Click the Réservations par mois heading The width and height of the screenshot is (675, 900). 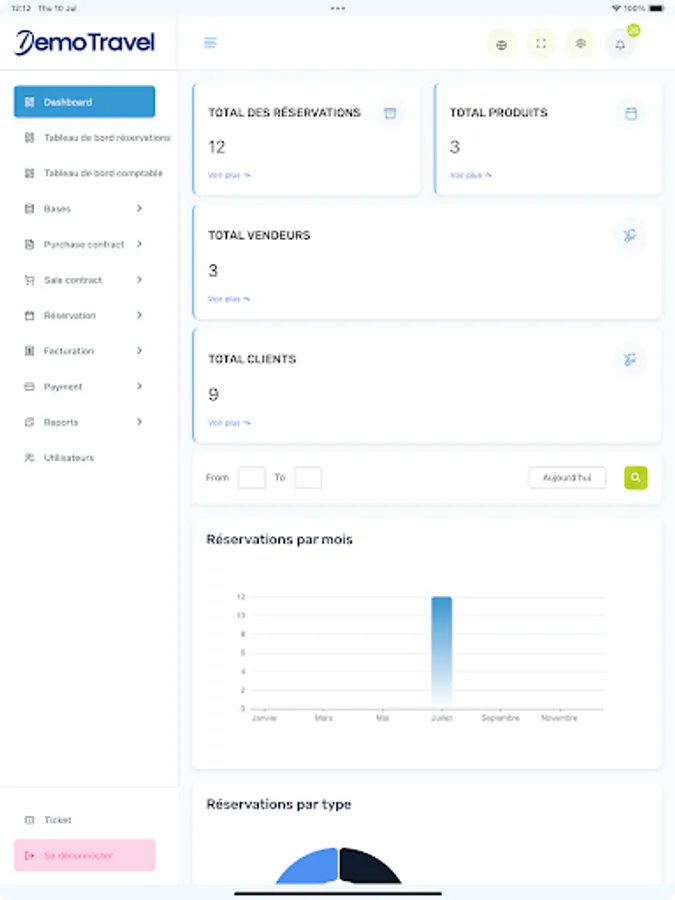280,540
